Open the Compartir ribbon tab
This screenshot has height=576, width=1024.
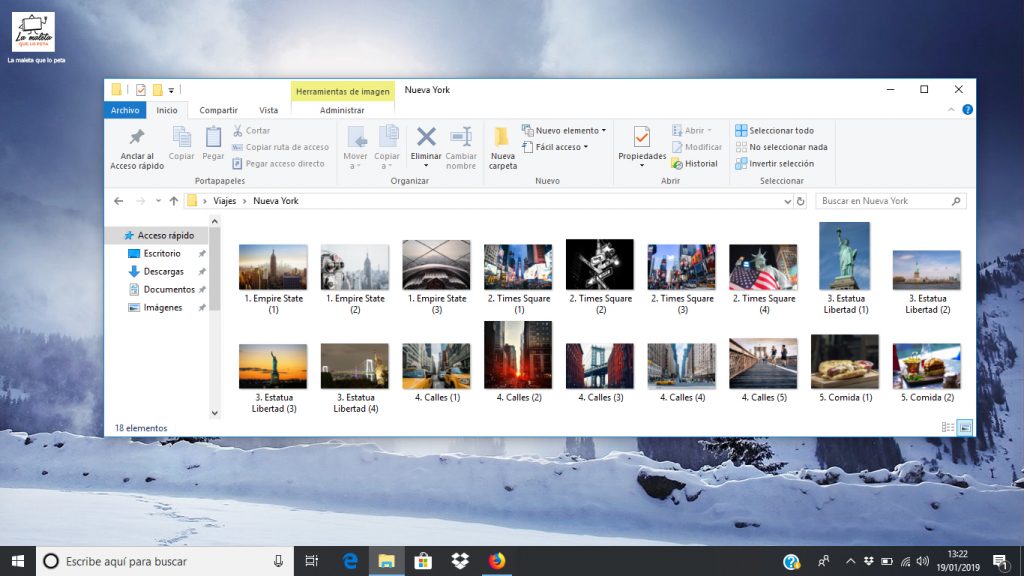218,110
